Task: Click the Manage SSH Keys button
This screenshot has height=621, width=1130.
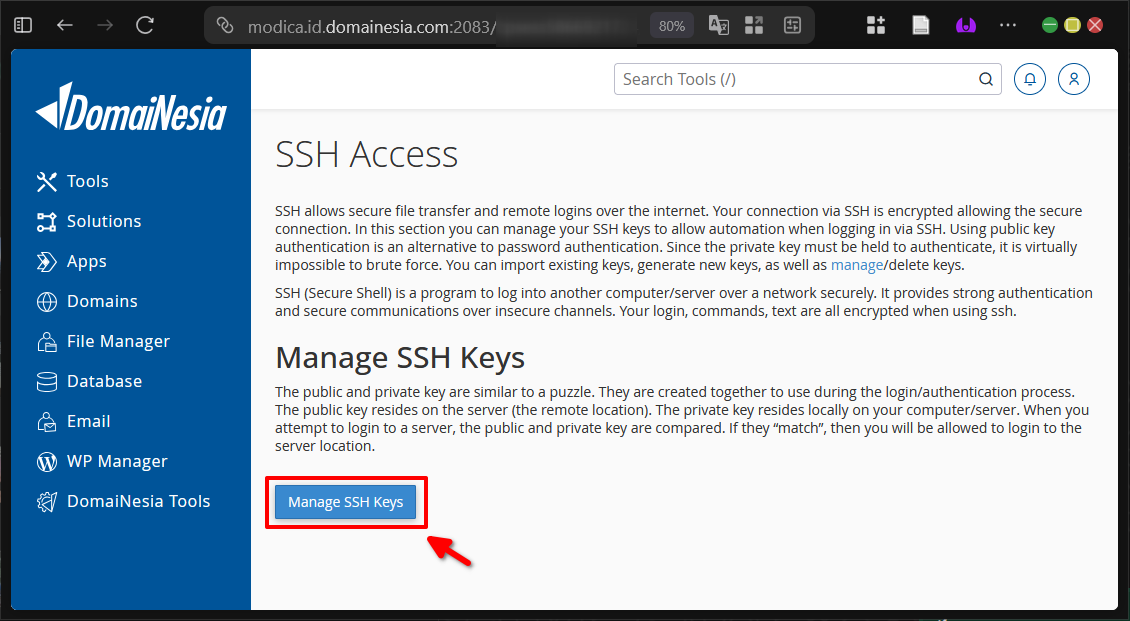Action: click(346, 502)
